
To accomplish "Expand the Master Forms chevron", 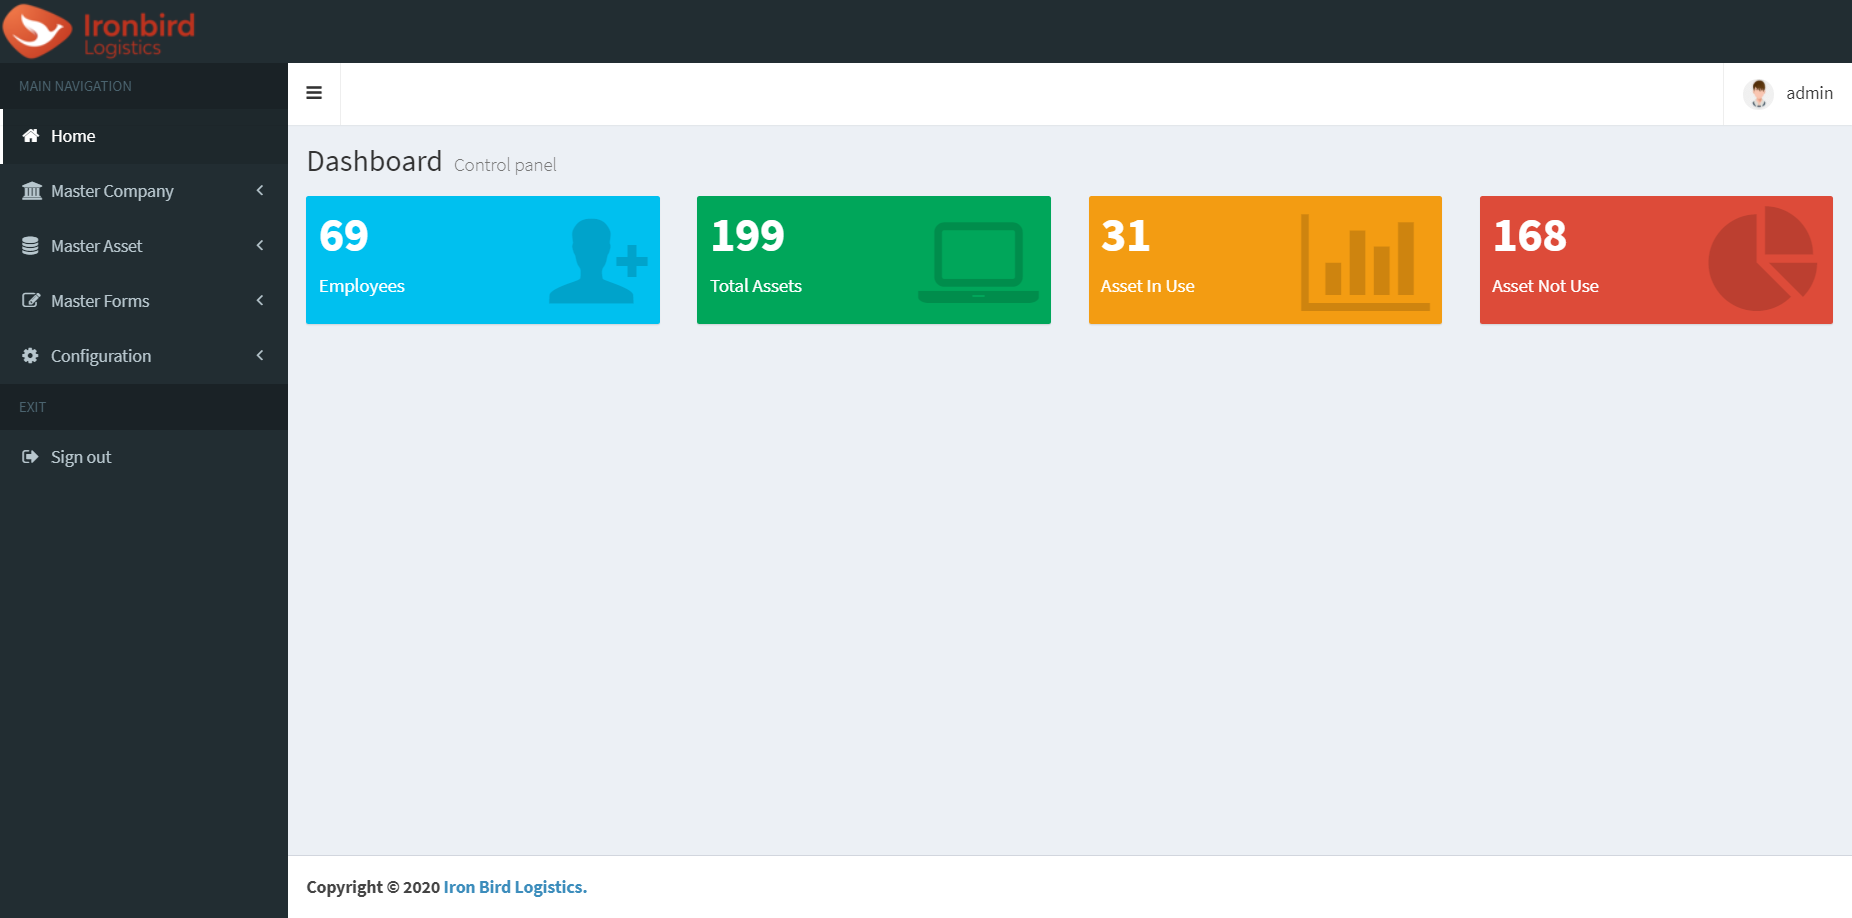I will pos(260,300).
